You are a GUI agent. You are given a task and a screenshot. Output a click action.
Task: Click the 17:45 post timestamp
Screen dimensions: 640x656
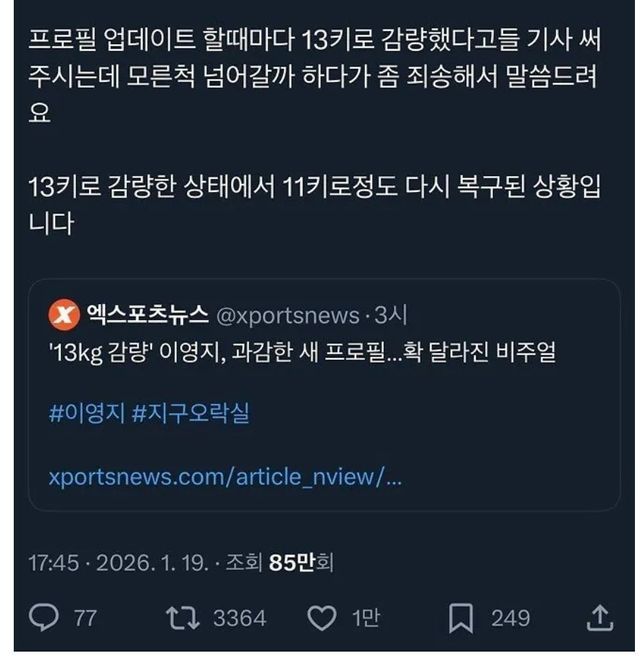[x=55, y=563]
